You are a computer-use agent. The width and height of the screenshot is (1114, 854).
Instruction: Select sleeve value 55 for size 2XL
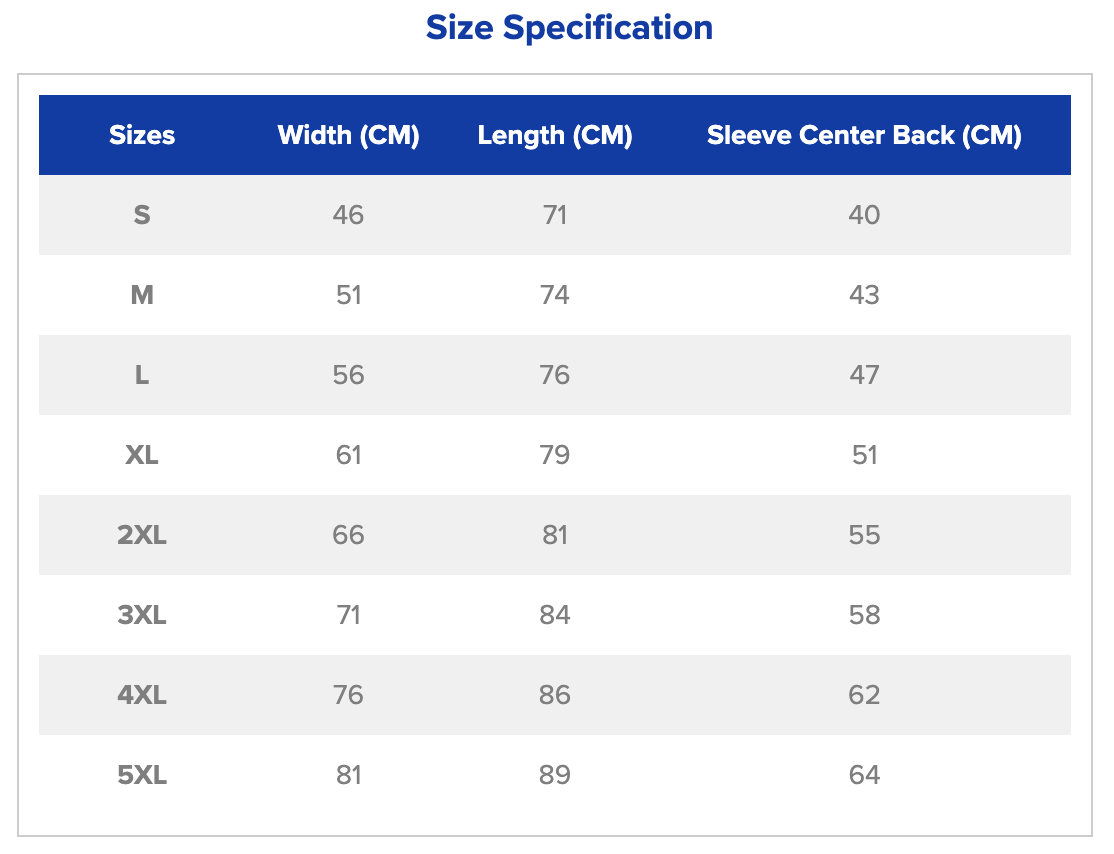coord(864,535)
